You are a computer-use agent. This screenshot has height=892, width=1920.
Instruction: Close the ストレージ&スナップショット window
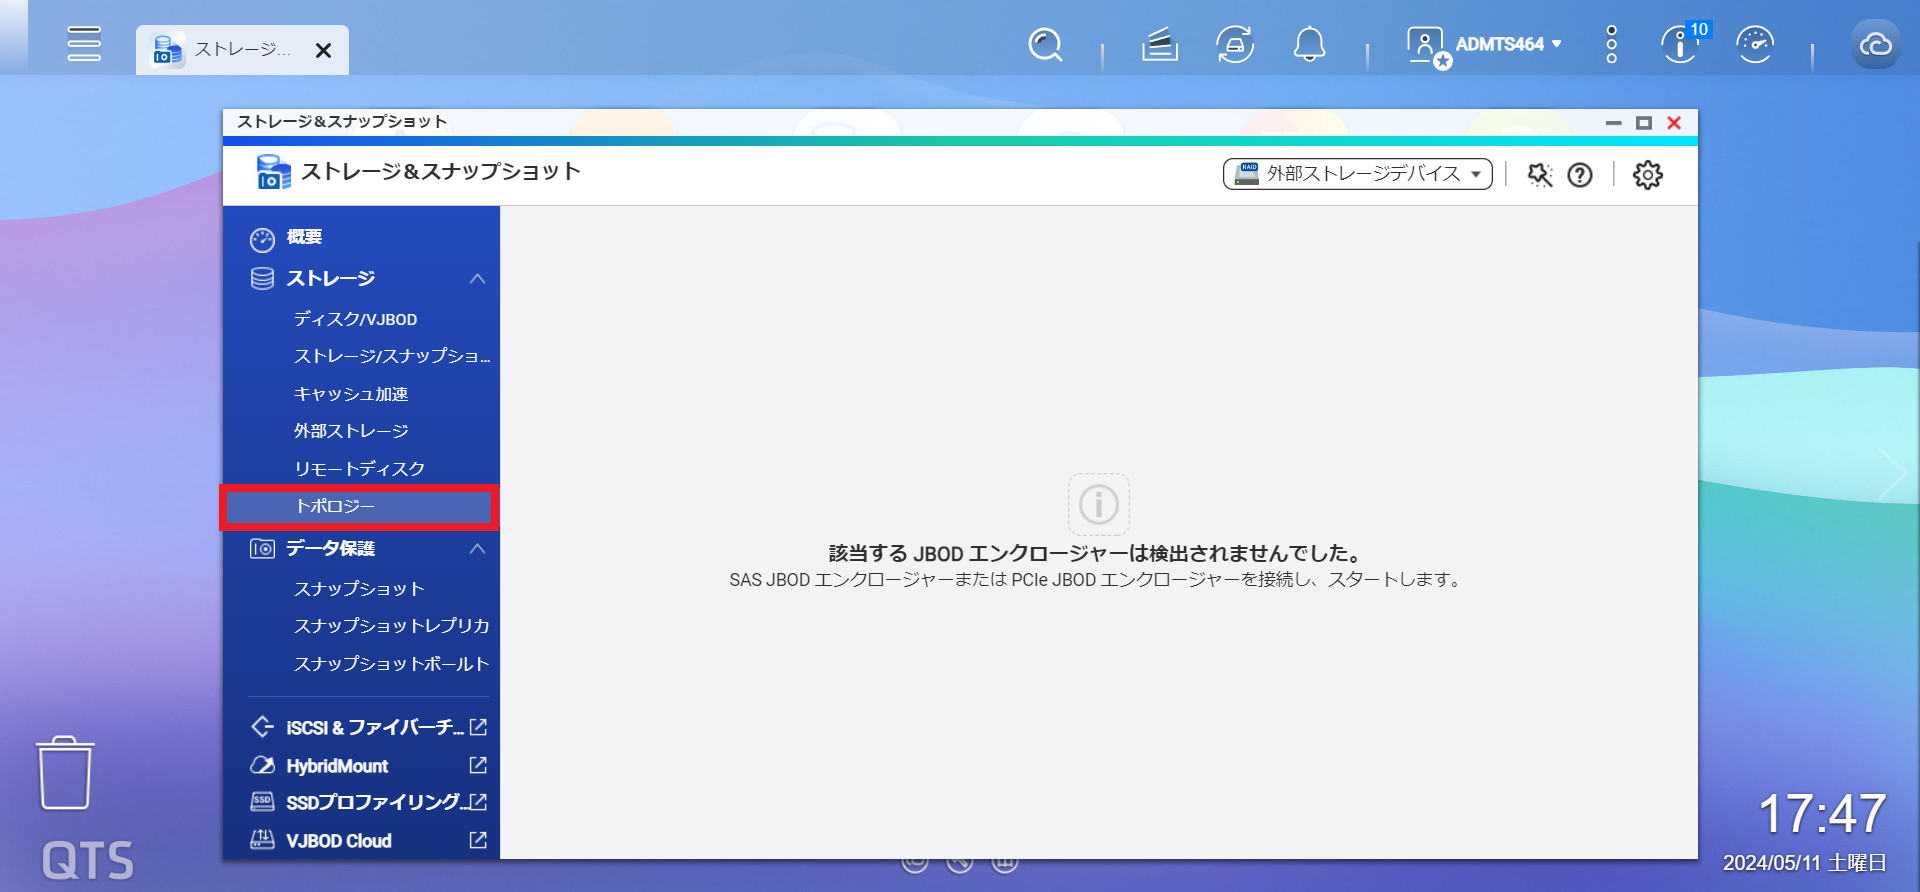pyautogui.click(x=1674, y=123)
